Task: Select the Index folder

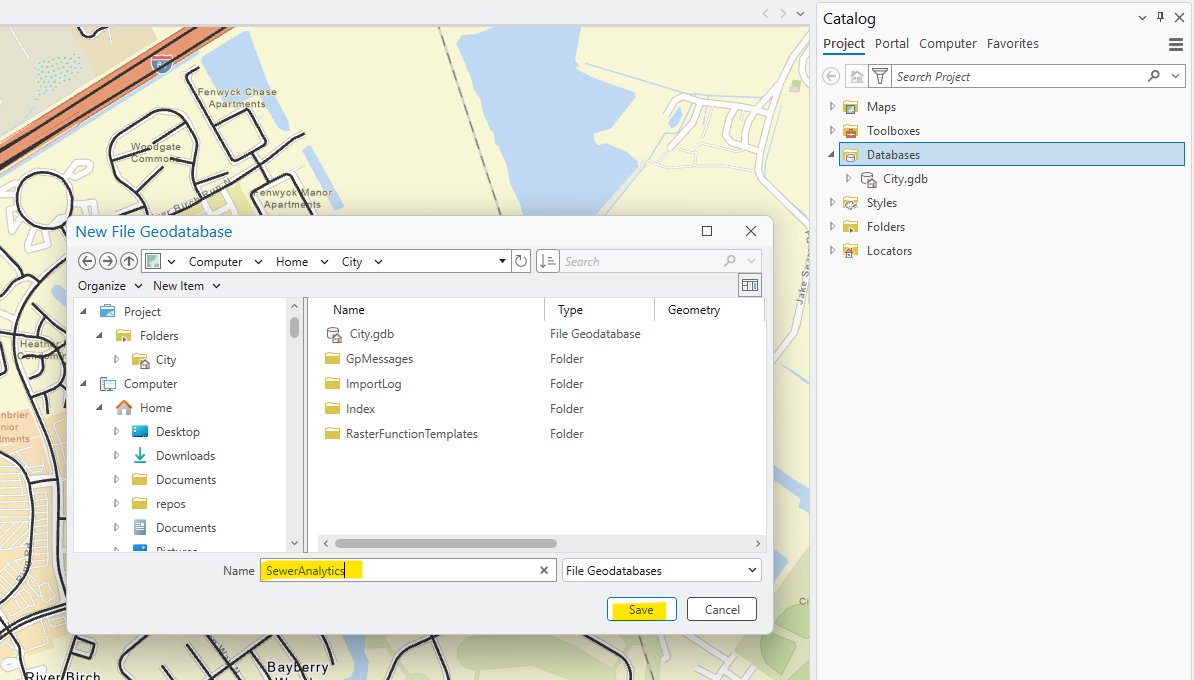Action: (360, 409)
